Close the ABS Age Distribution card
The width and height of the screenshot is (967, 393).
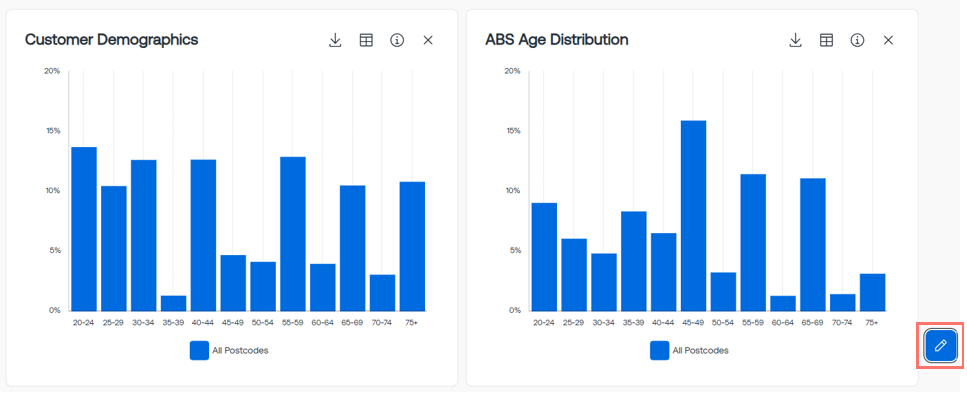[x=888, y=41]
